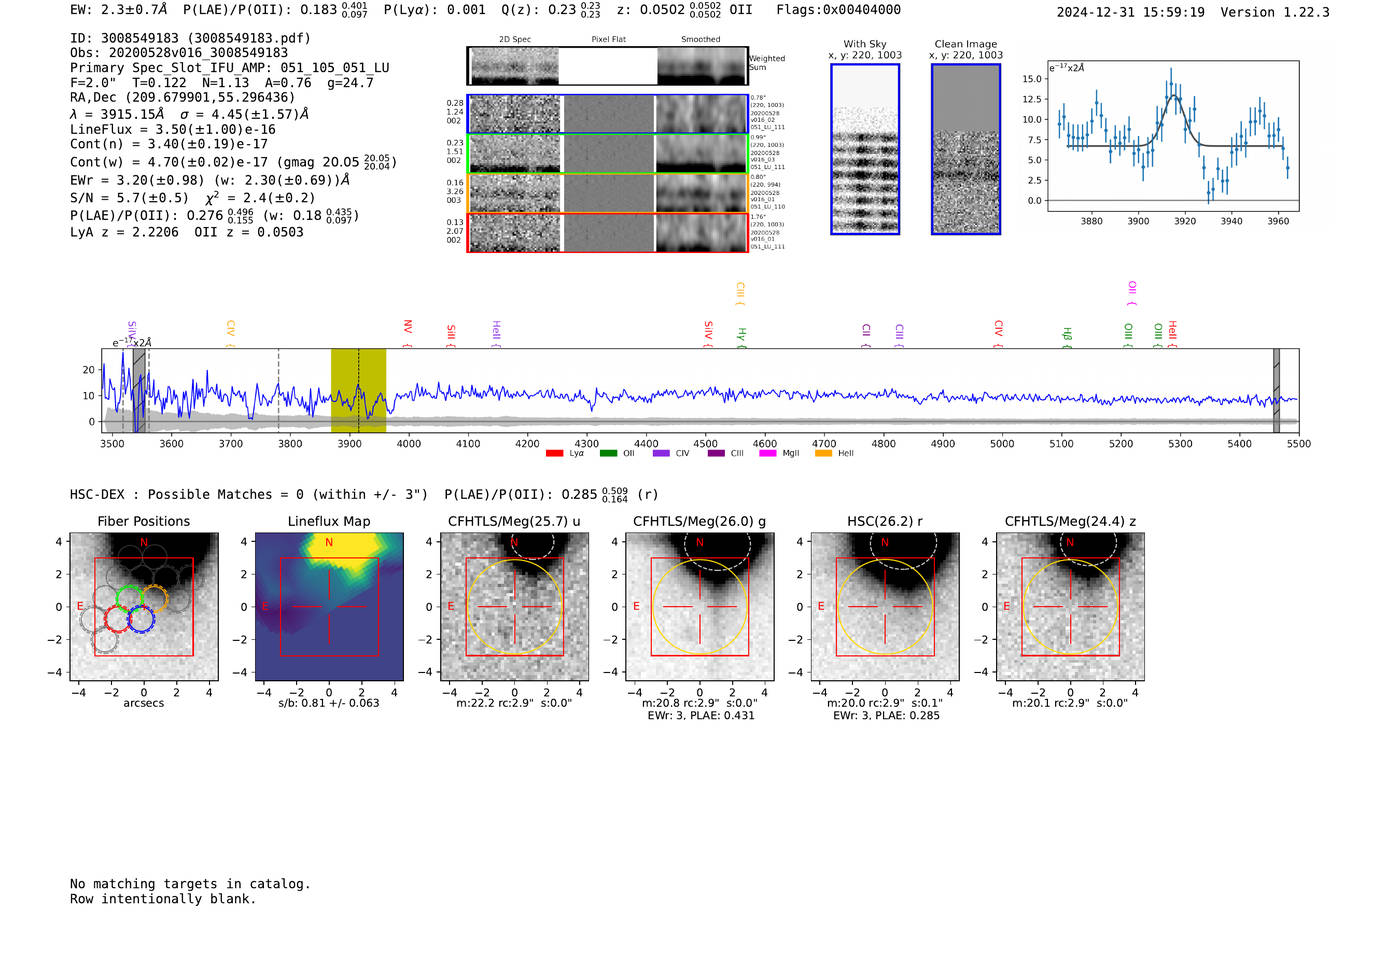Click the orange dashed fiber circle

pyautogui.click(x=154, y=598)
